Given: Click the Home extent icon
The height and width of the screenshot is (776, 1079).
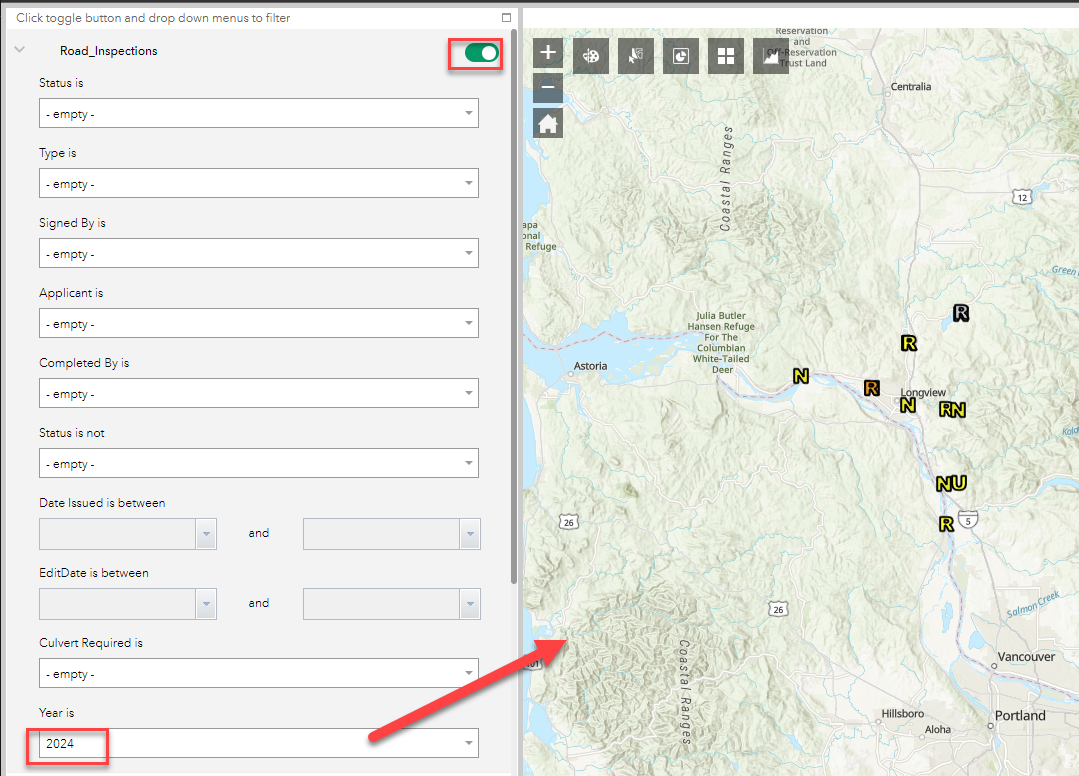Looking at the screenshot, I should pos(547,124).
